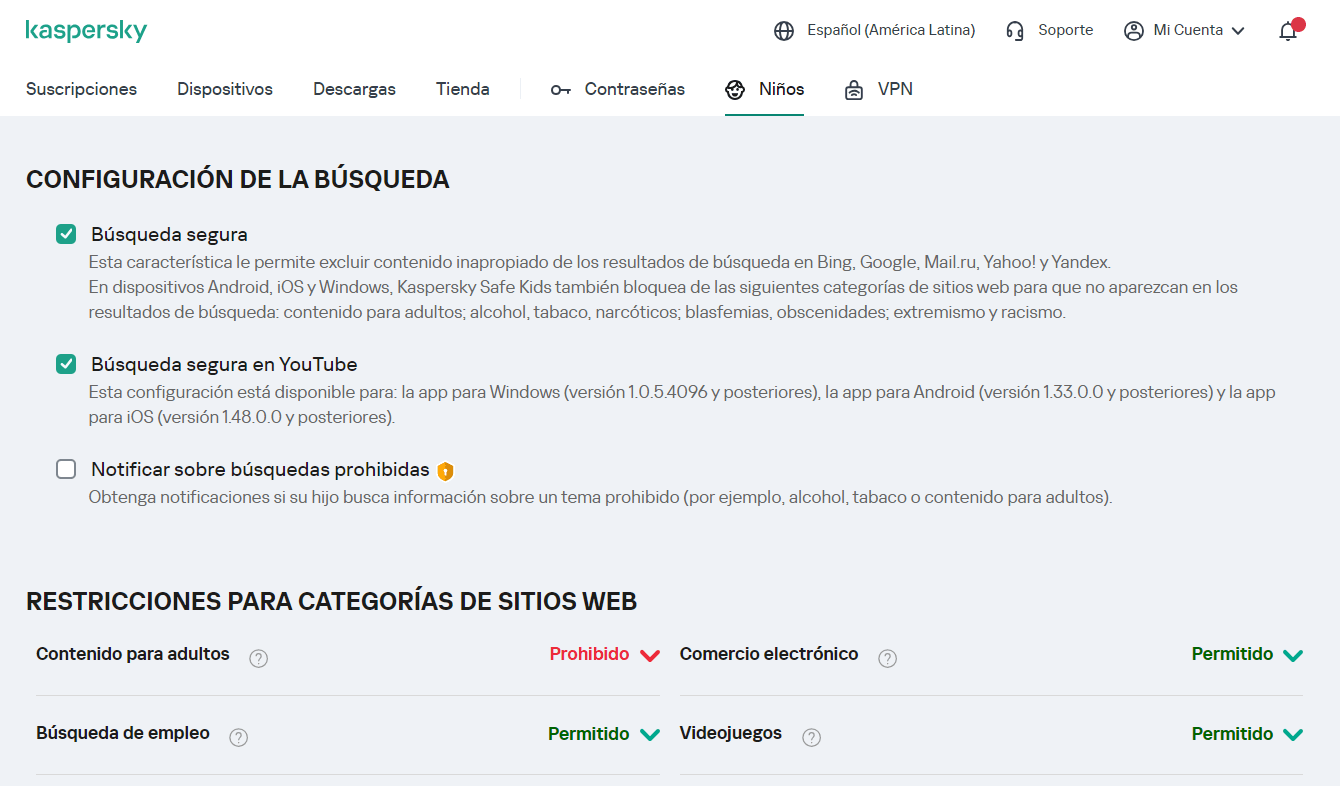Enable Notificar sobre búsquedas prohibidas checkbox

pyautogui.click(x=66, y=469)
